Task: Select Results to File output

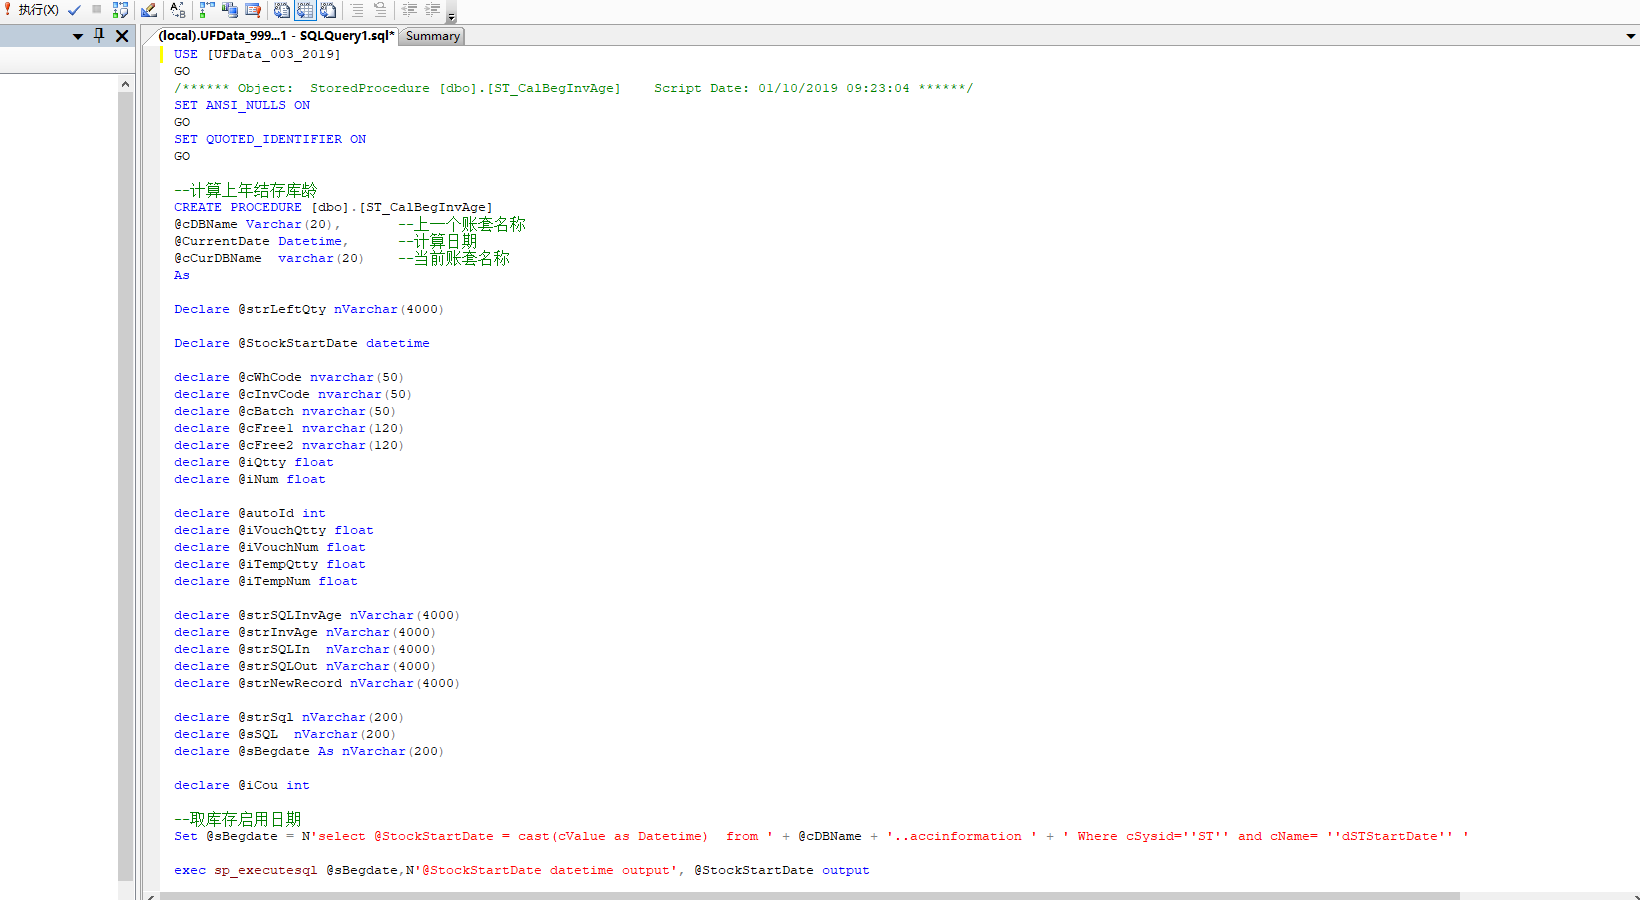Action: coord(328,10)
